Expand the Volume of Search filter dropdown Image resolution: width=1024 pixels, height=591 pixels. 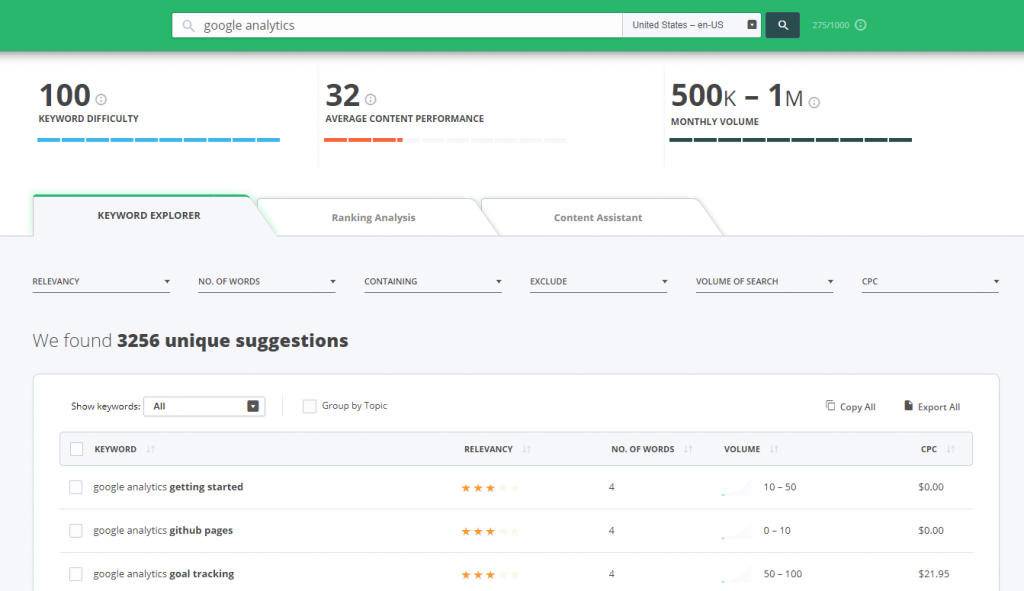pos(765,281)
